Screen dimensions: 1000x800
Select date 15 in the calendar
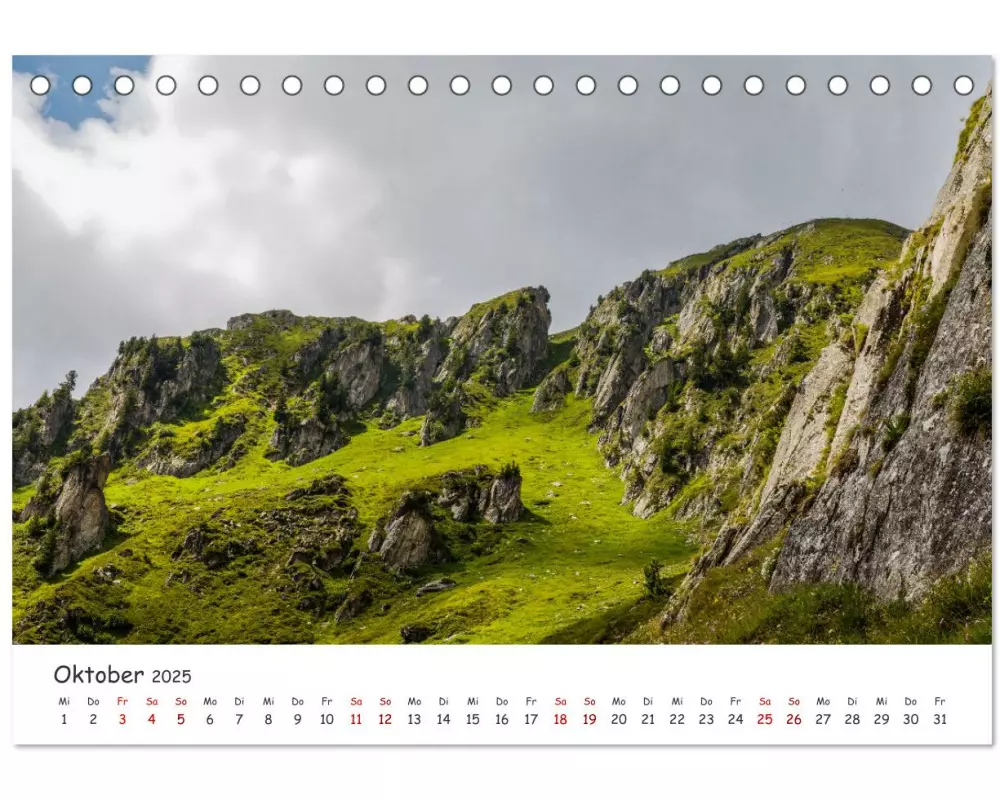(472, 719)
